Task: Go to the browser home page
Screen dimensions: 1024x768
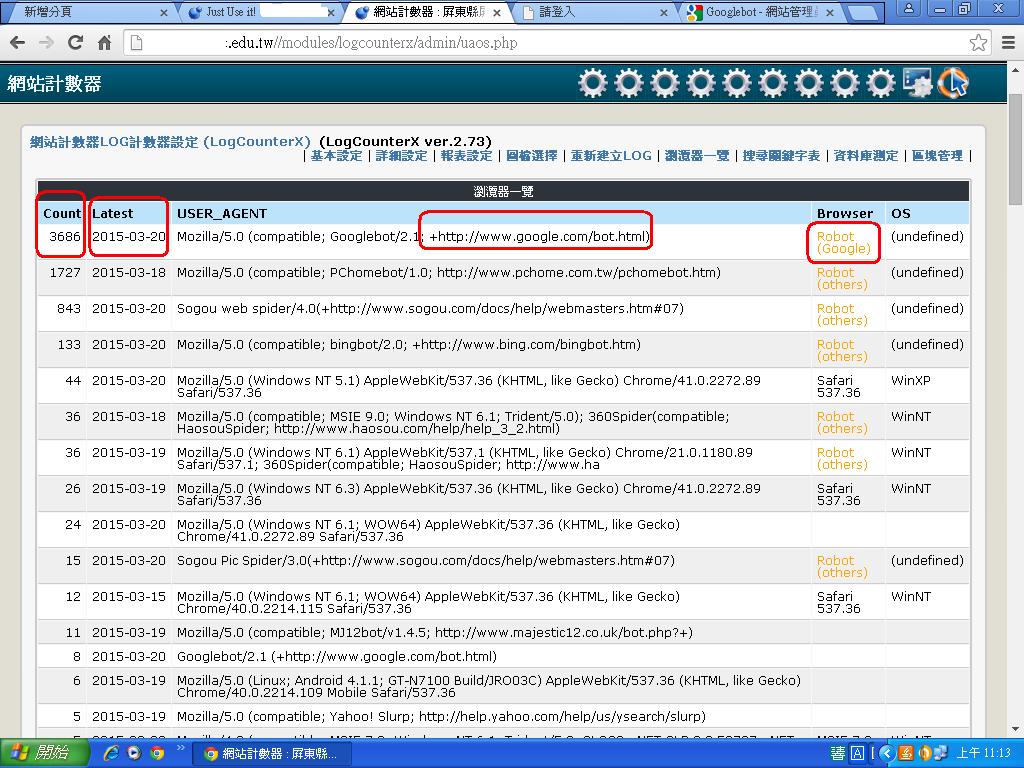Action: 104,43
